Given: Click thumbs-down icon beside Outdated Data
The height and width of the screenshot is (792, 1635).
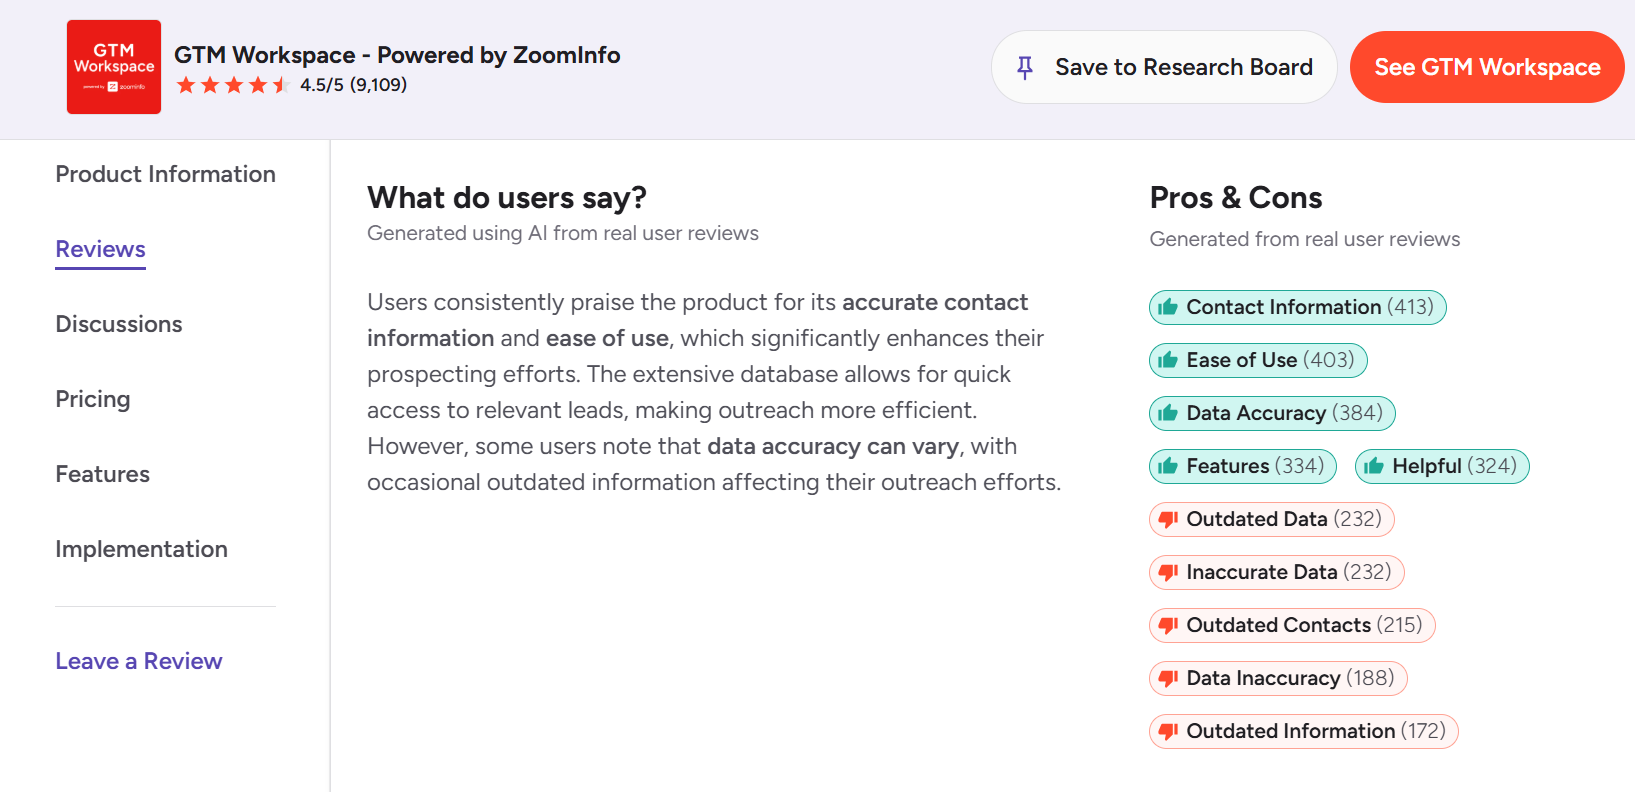Looking at the screenshot, I should 1167,519.
